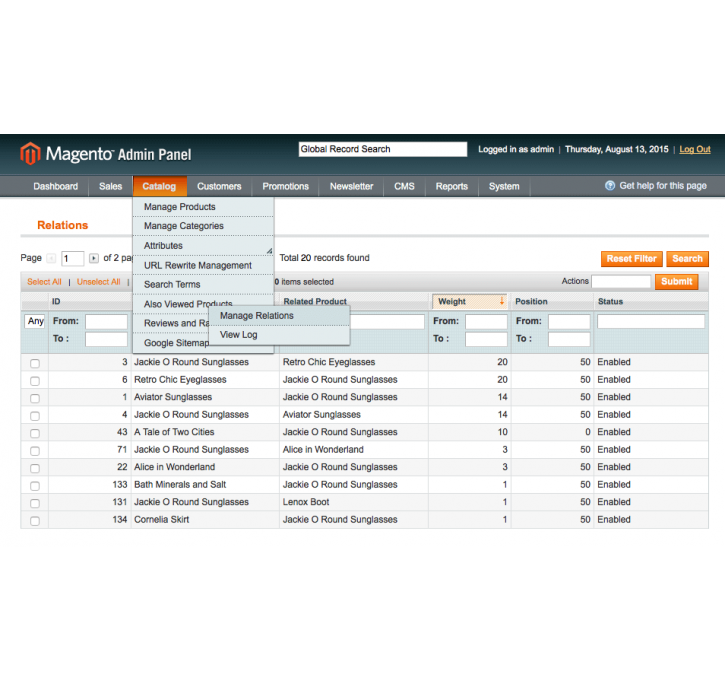This screenshot has height=680, width=725.
Task: Select Manage Categories menu item
Action: pyautogui.click(x=203, y=226)
